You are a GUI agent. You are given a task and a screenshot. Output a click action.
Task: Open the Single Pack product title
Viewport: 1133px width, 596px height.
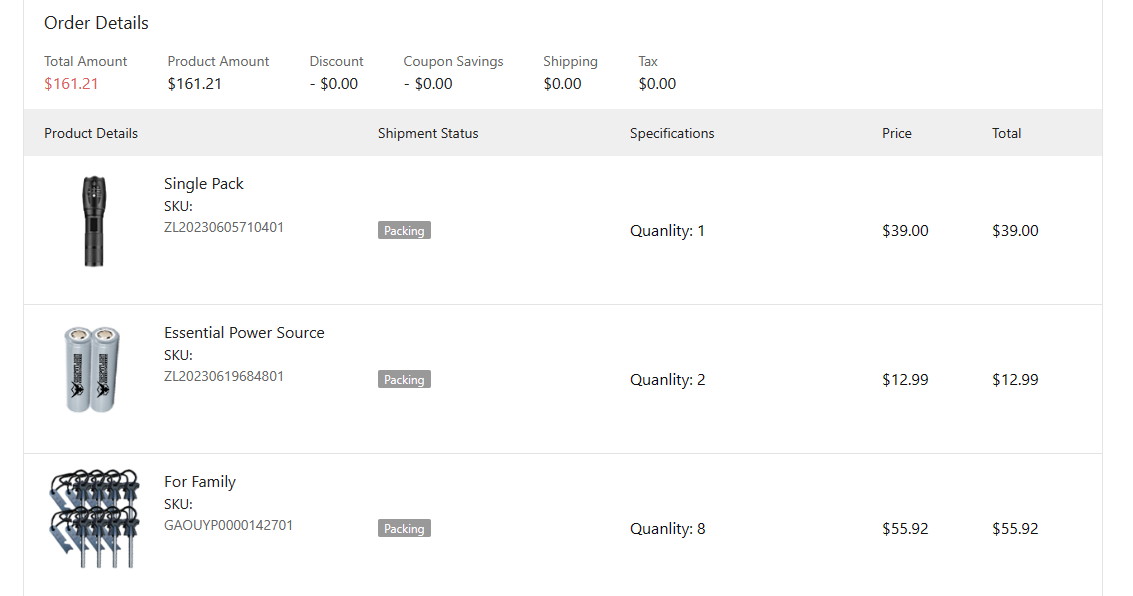point(204,184)
